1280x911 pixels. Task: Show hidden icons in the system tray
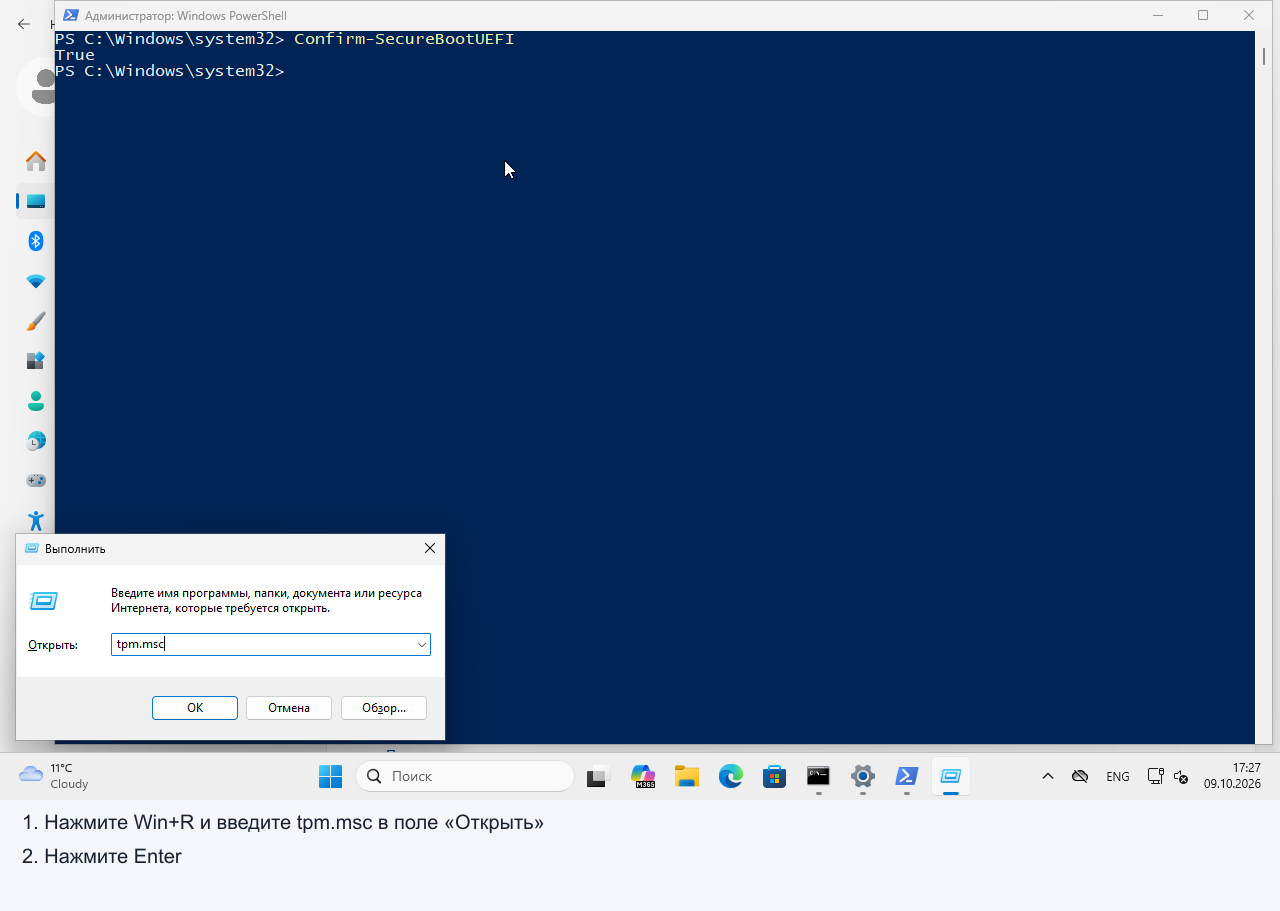[1048, 776]
